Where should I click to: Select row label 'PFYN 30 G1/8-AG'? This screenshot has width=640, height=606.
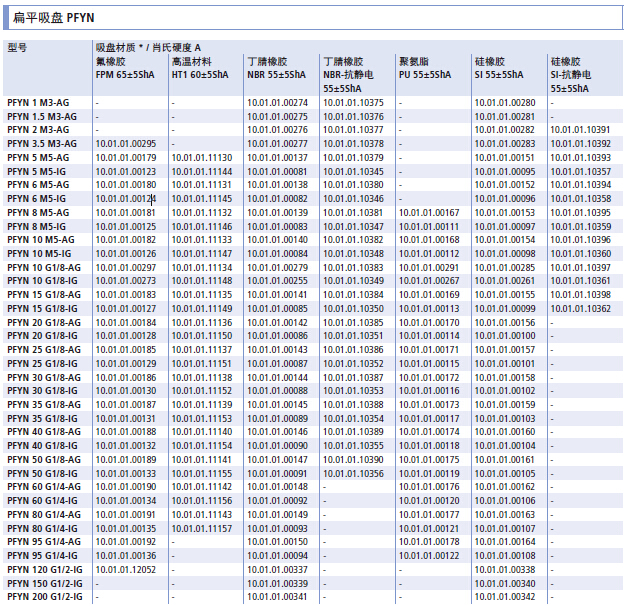pos(44,377)
